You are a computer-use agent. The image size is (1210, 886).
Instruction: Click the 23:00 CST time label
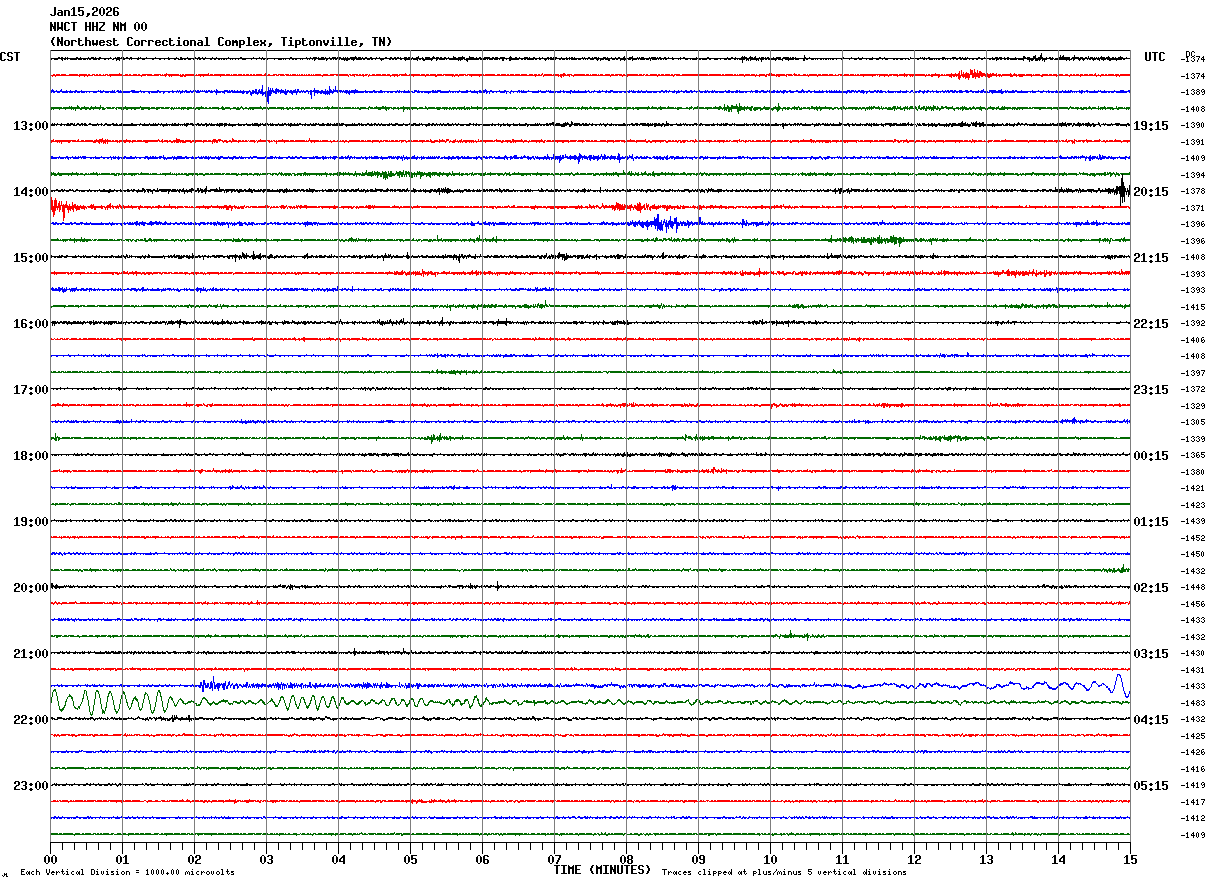(31, 786)
